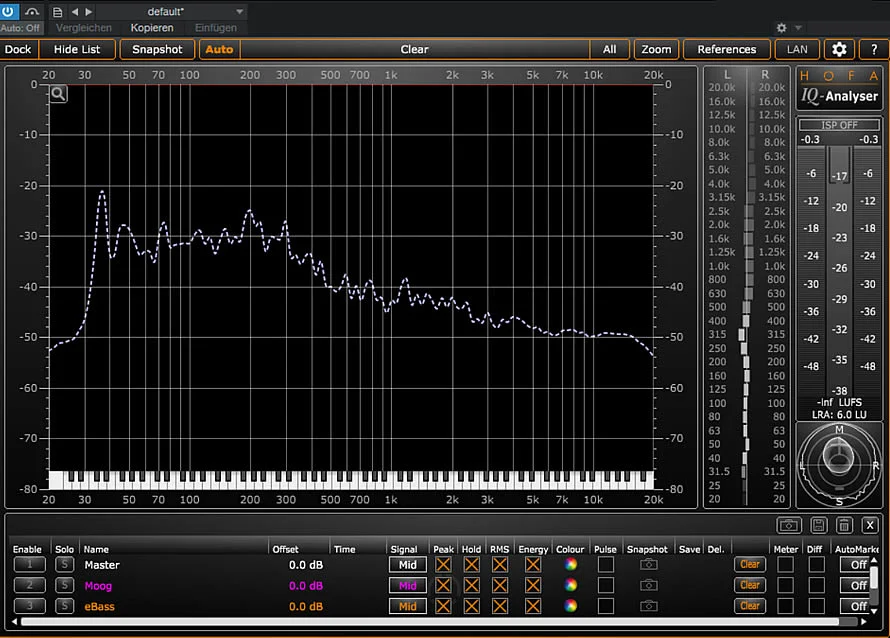Screen dimensions: 890x638
Task: Toggle Enable button 3 for eBass
Action: point(30,606)
